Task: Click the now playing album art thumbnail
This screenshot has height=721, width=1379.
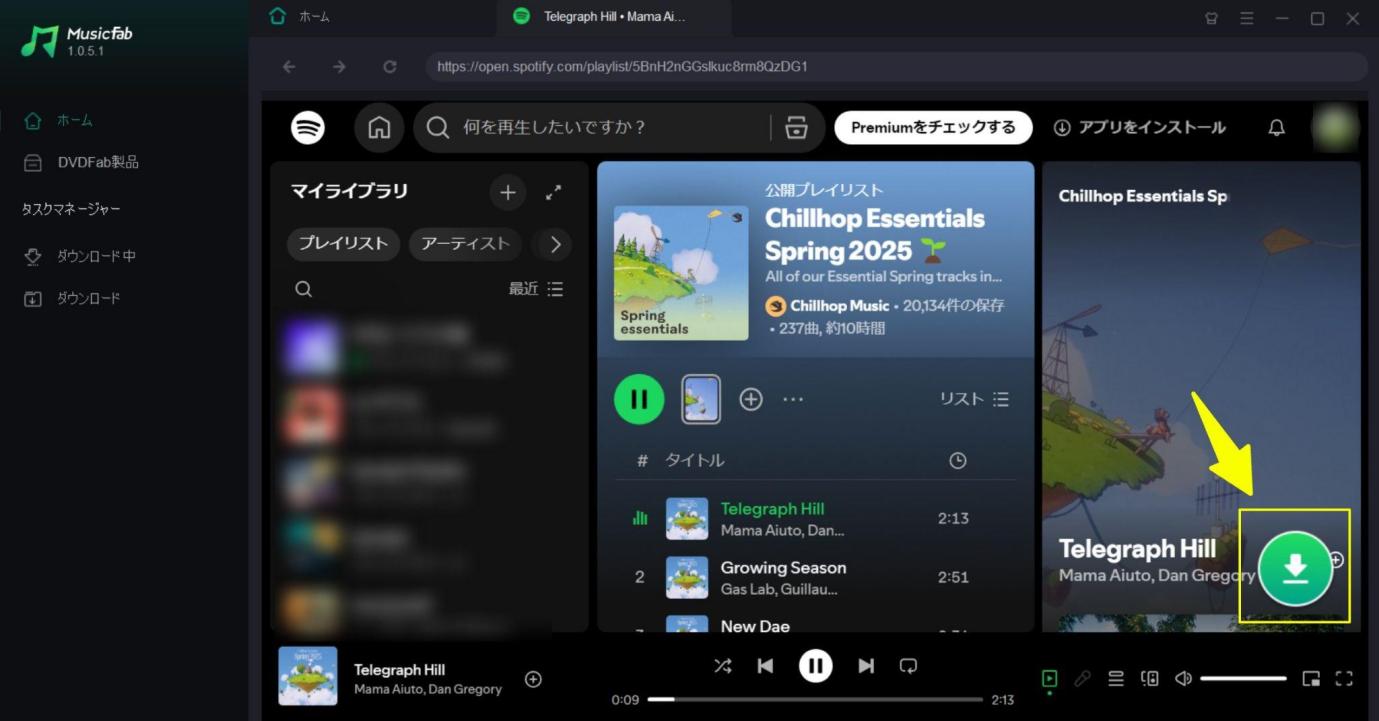Action: coord(308,676)
